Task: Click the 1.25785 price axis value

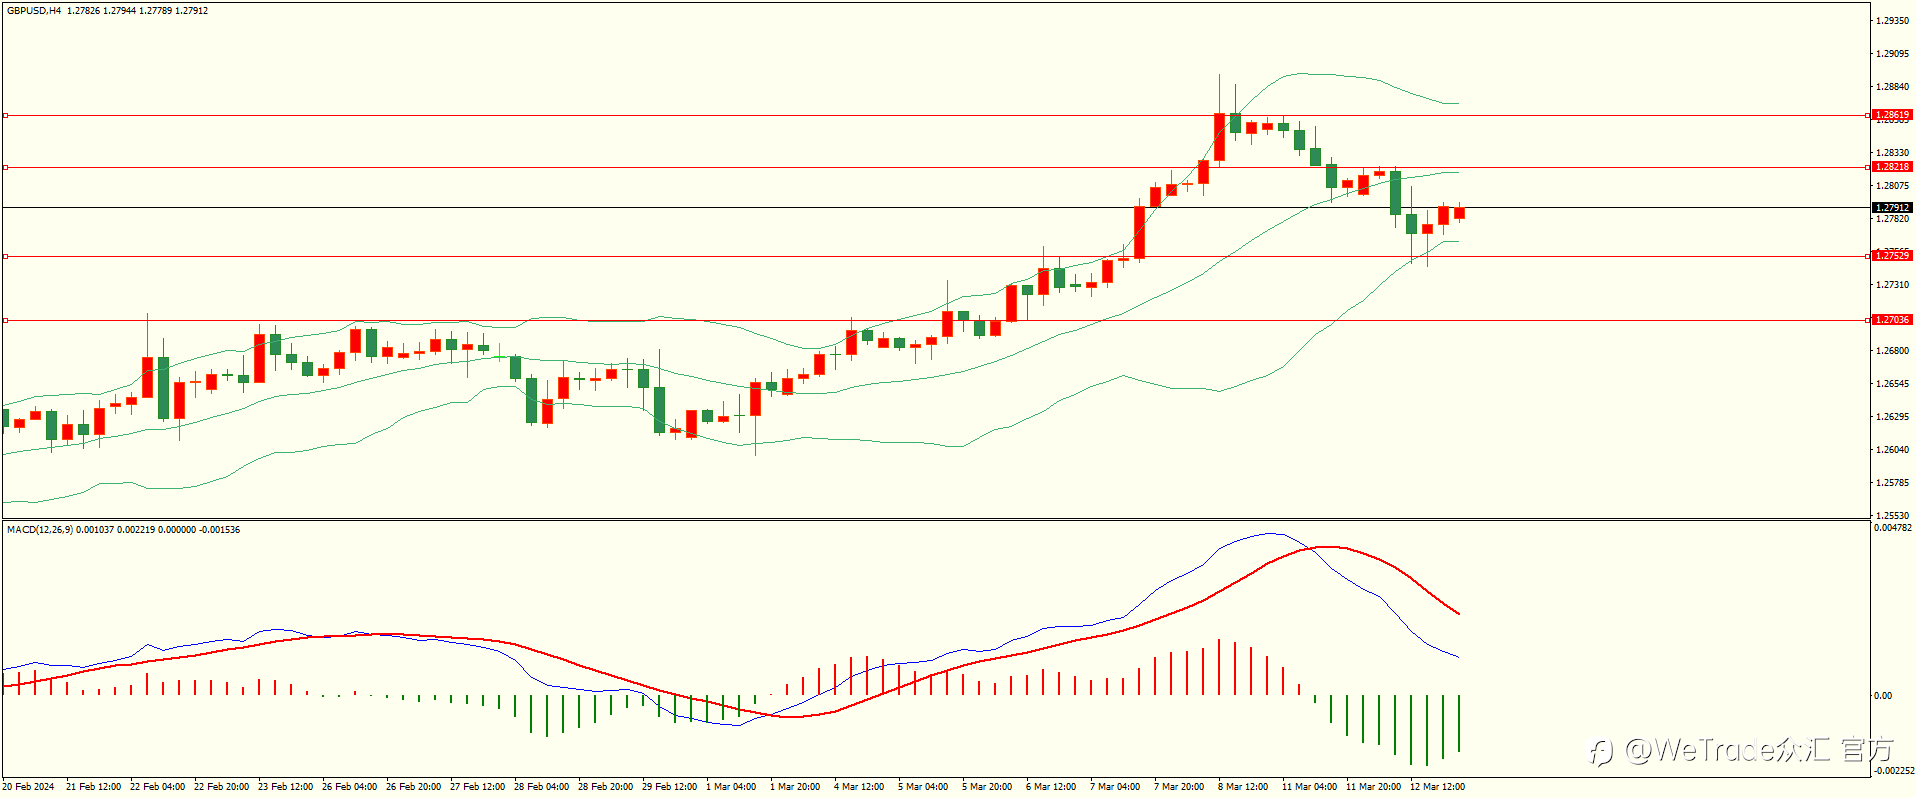Action: click(x=1892, y=483)
